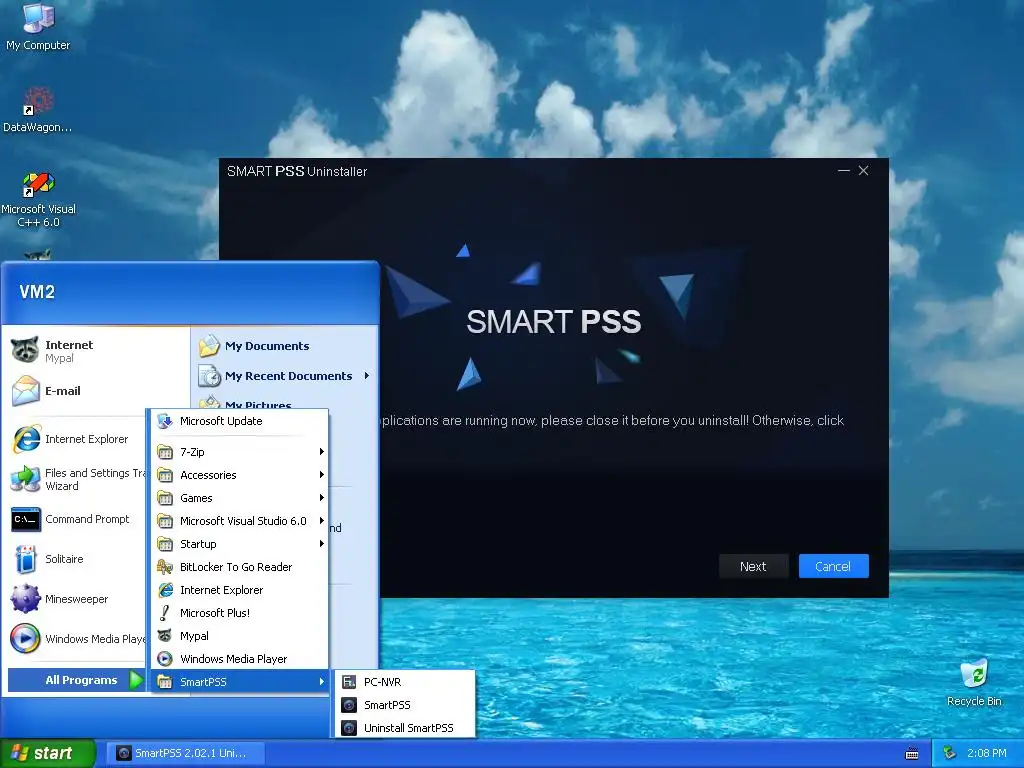Open Microsoft Plus! program entry
Viewport: 1024px width, 768px height.
(x=240, y=613)
